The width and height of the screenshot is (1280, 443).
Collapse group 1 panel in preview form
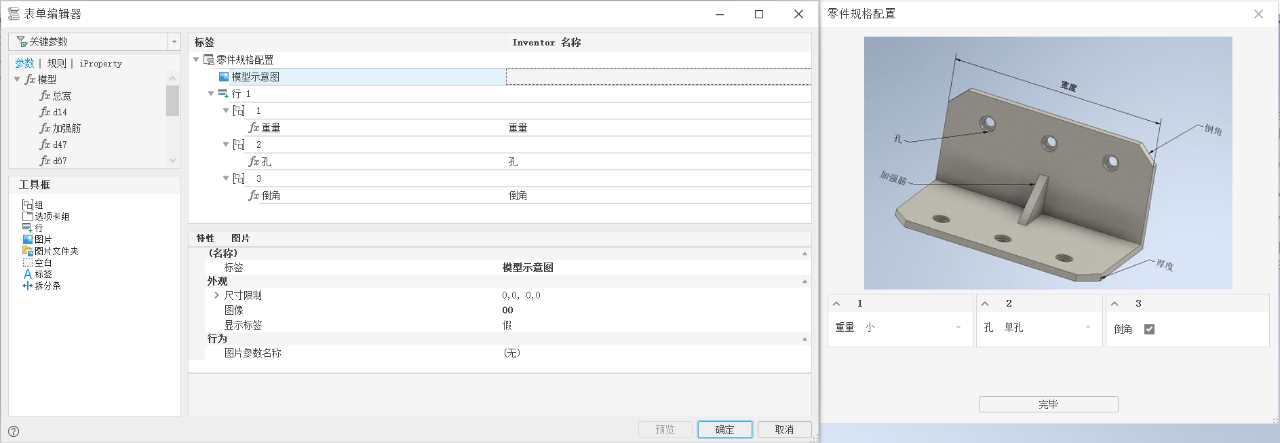point(838,303)
